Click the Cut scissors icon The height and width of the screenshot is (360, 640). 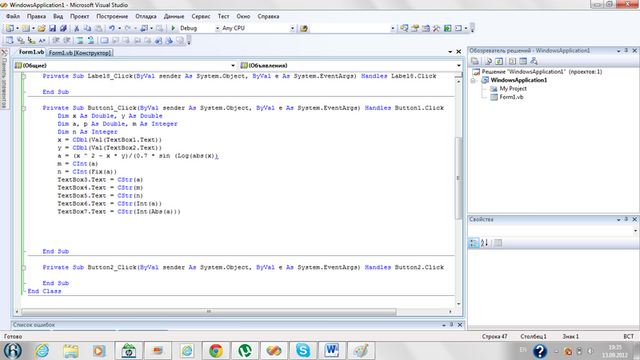[76, 28]
